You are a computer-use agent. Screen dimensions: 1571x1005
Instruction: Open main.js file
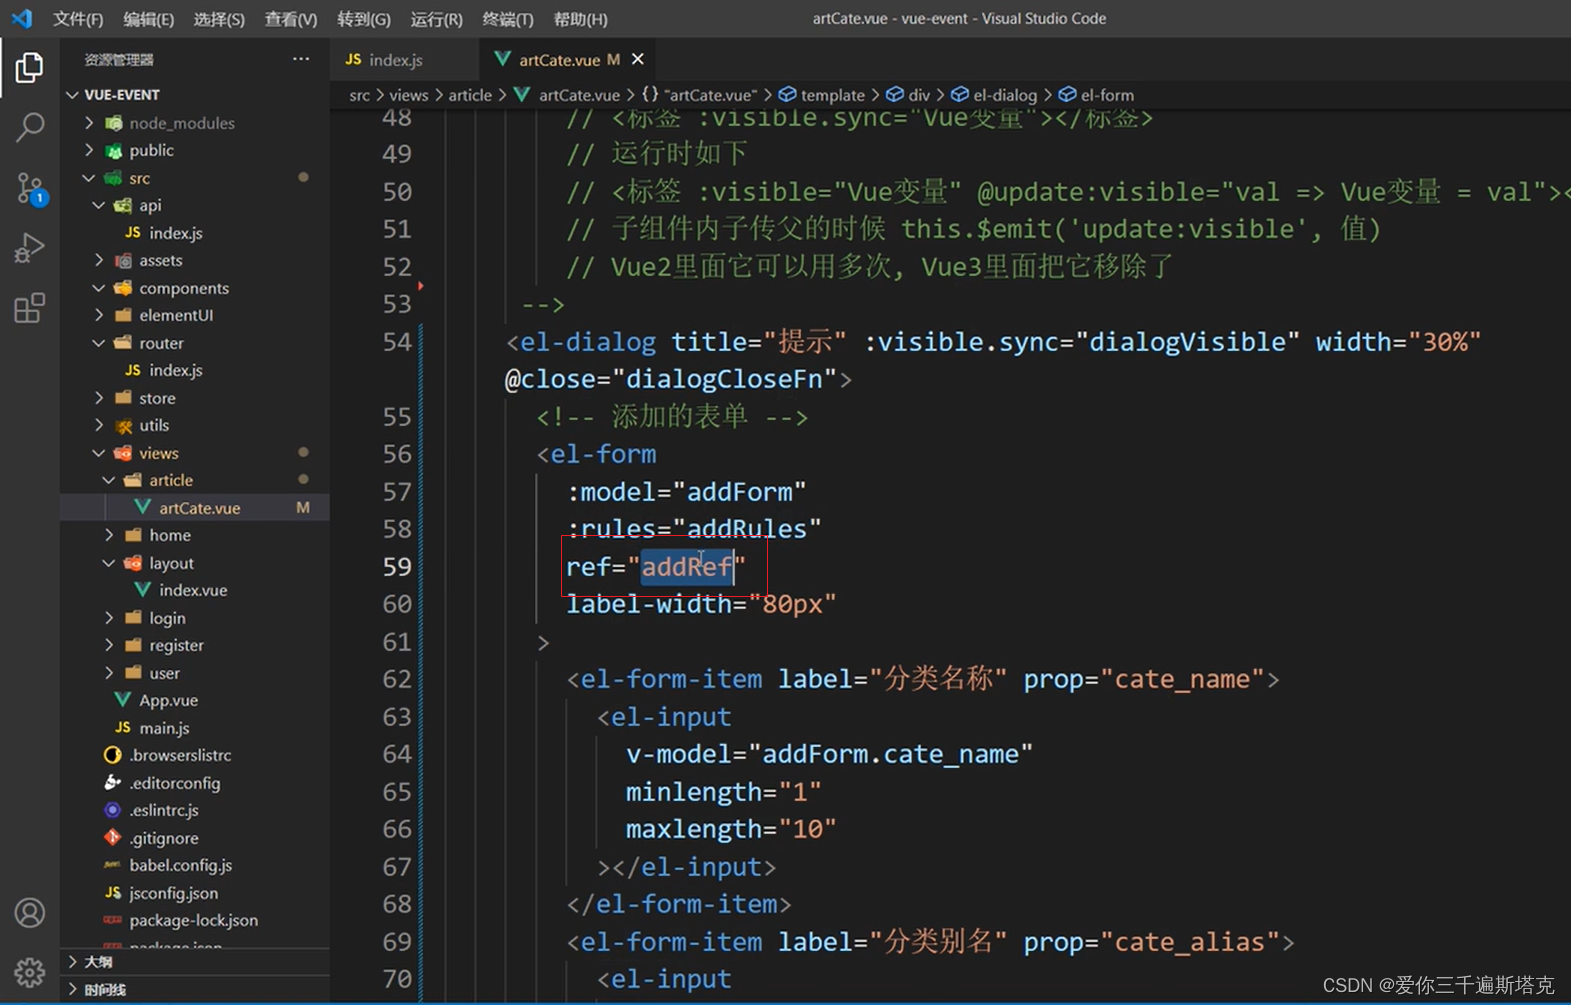164,728
